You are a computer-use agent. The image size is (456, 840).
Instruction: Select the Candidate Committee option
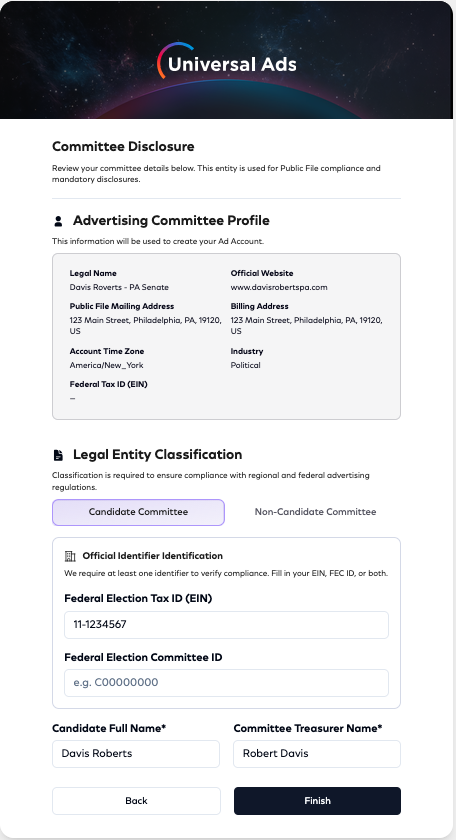point(138,512)
